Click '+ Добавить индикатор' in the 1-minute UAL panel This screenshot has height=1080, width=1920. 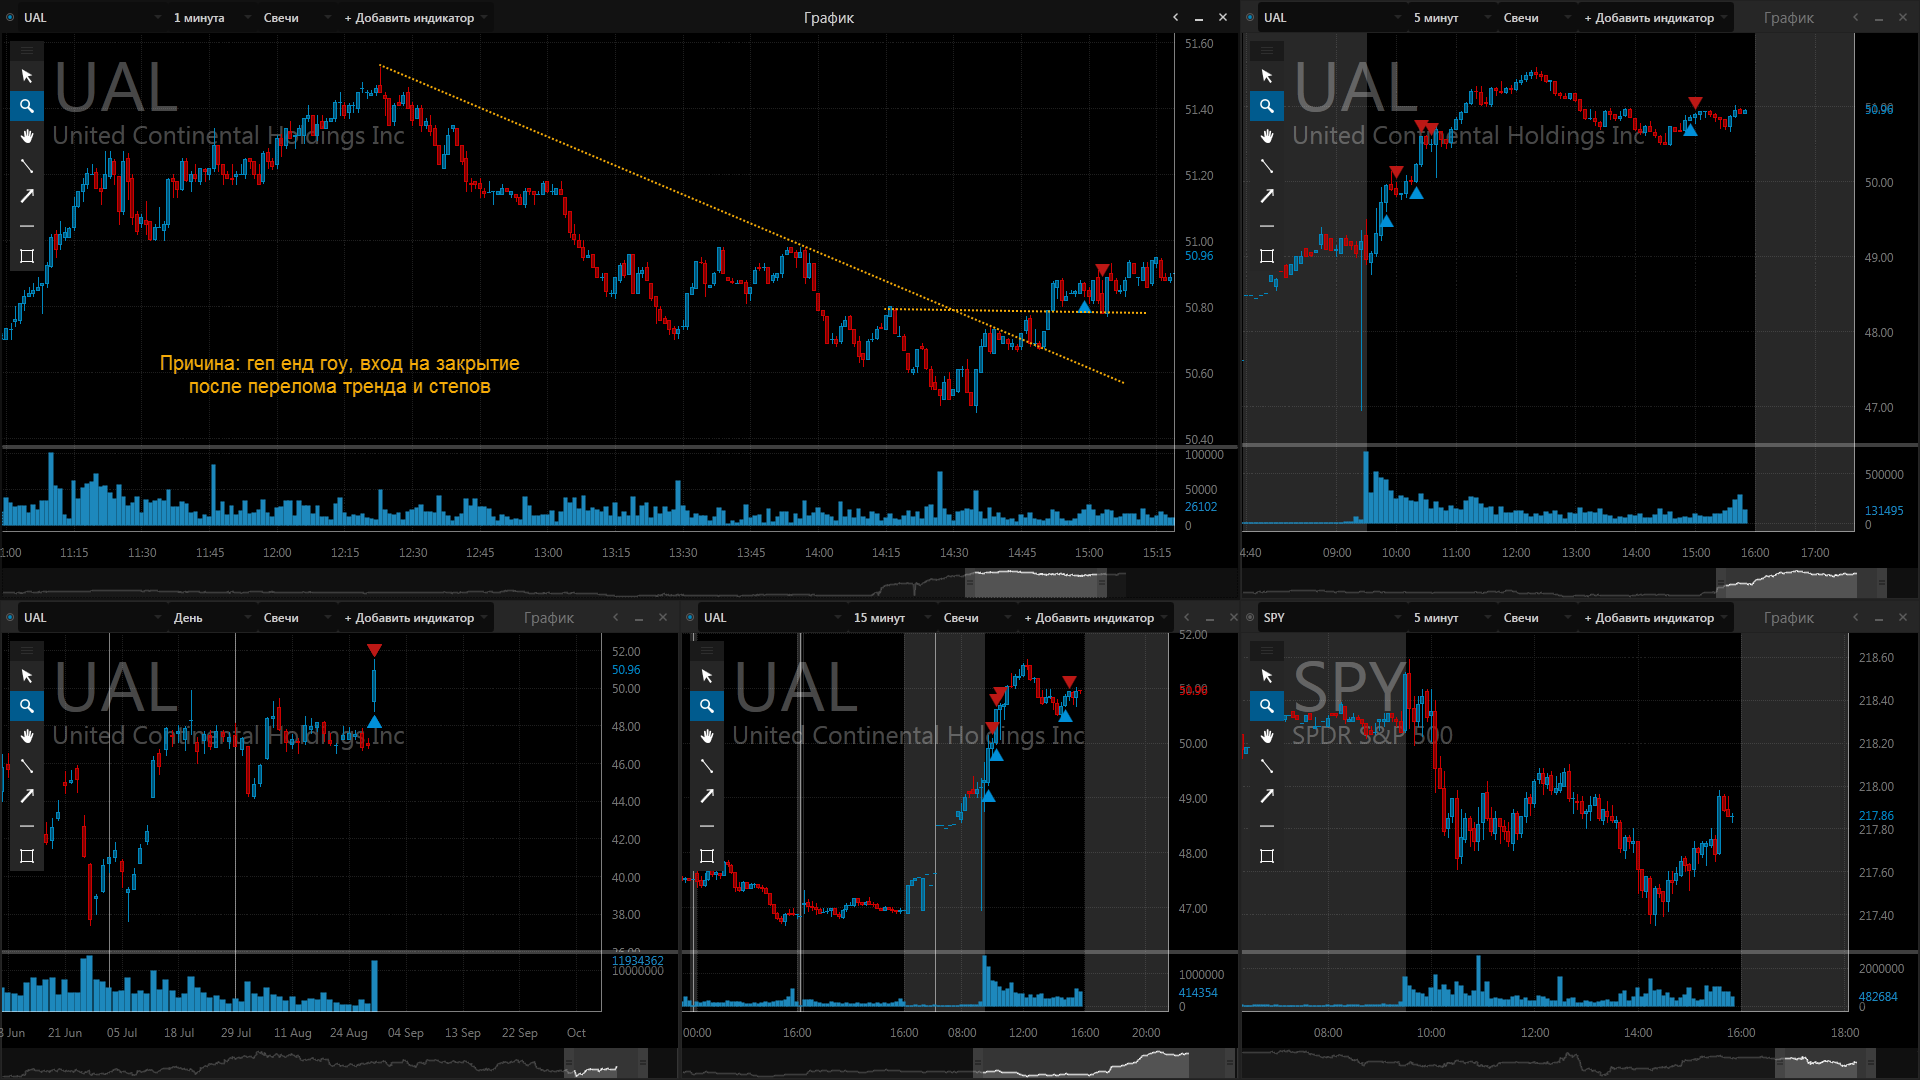click(x=414, y=18)
